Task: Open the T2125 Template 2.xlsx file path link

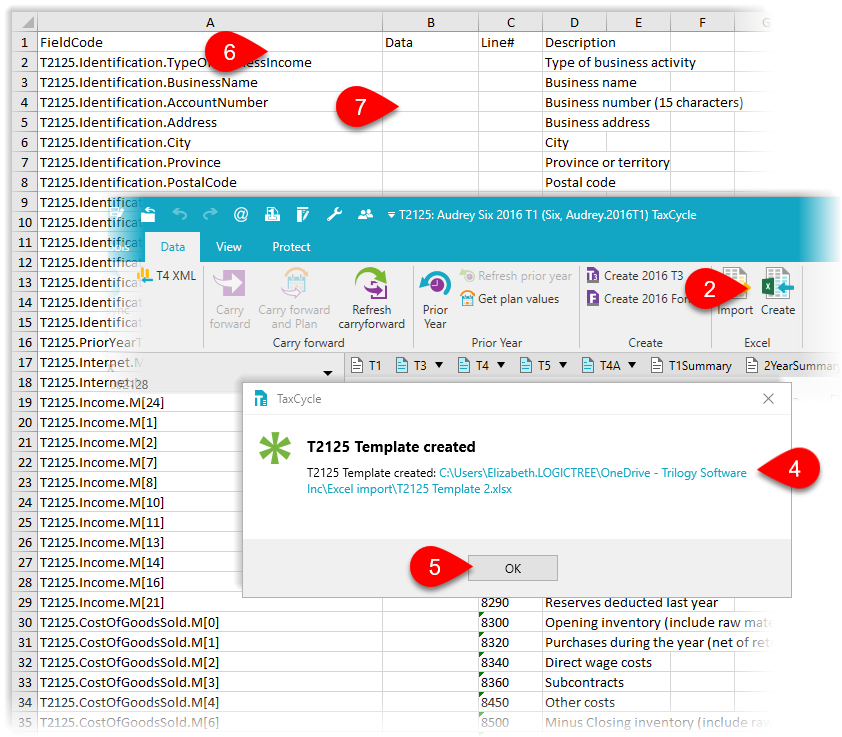Action: coord(527,481)
